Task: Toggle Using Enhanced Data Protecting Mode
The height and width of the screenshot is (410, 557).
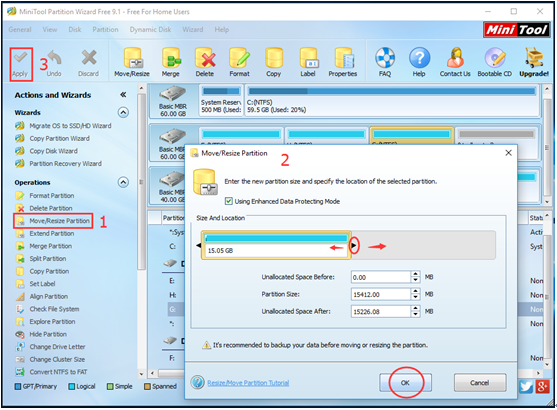Action: tap(229, 201)
